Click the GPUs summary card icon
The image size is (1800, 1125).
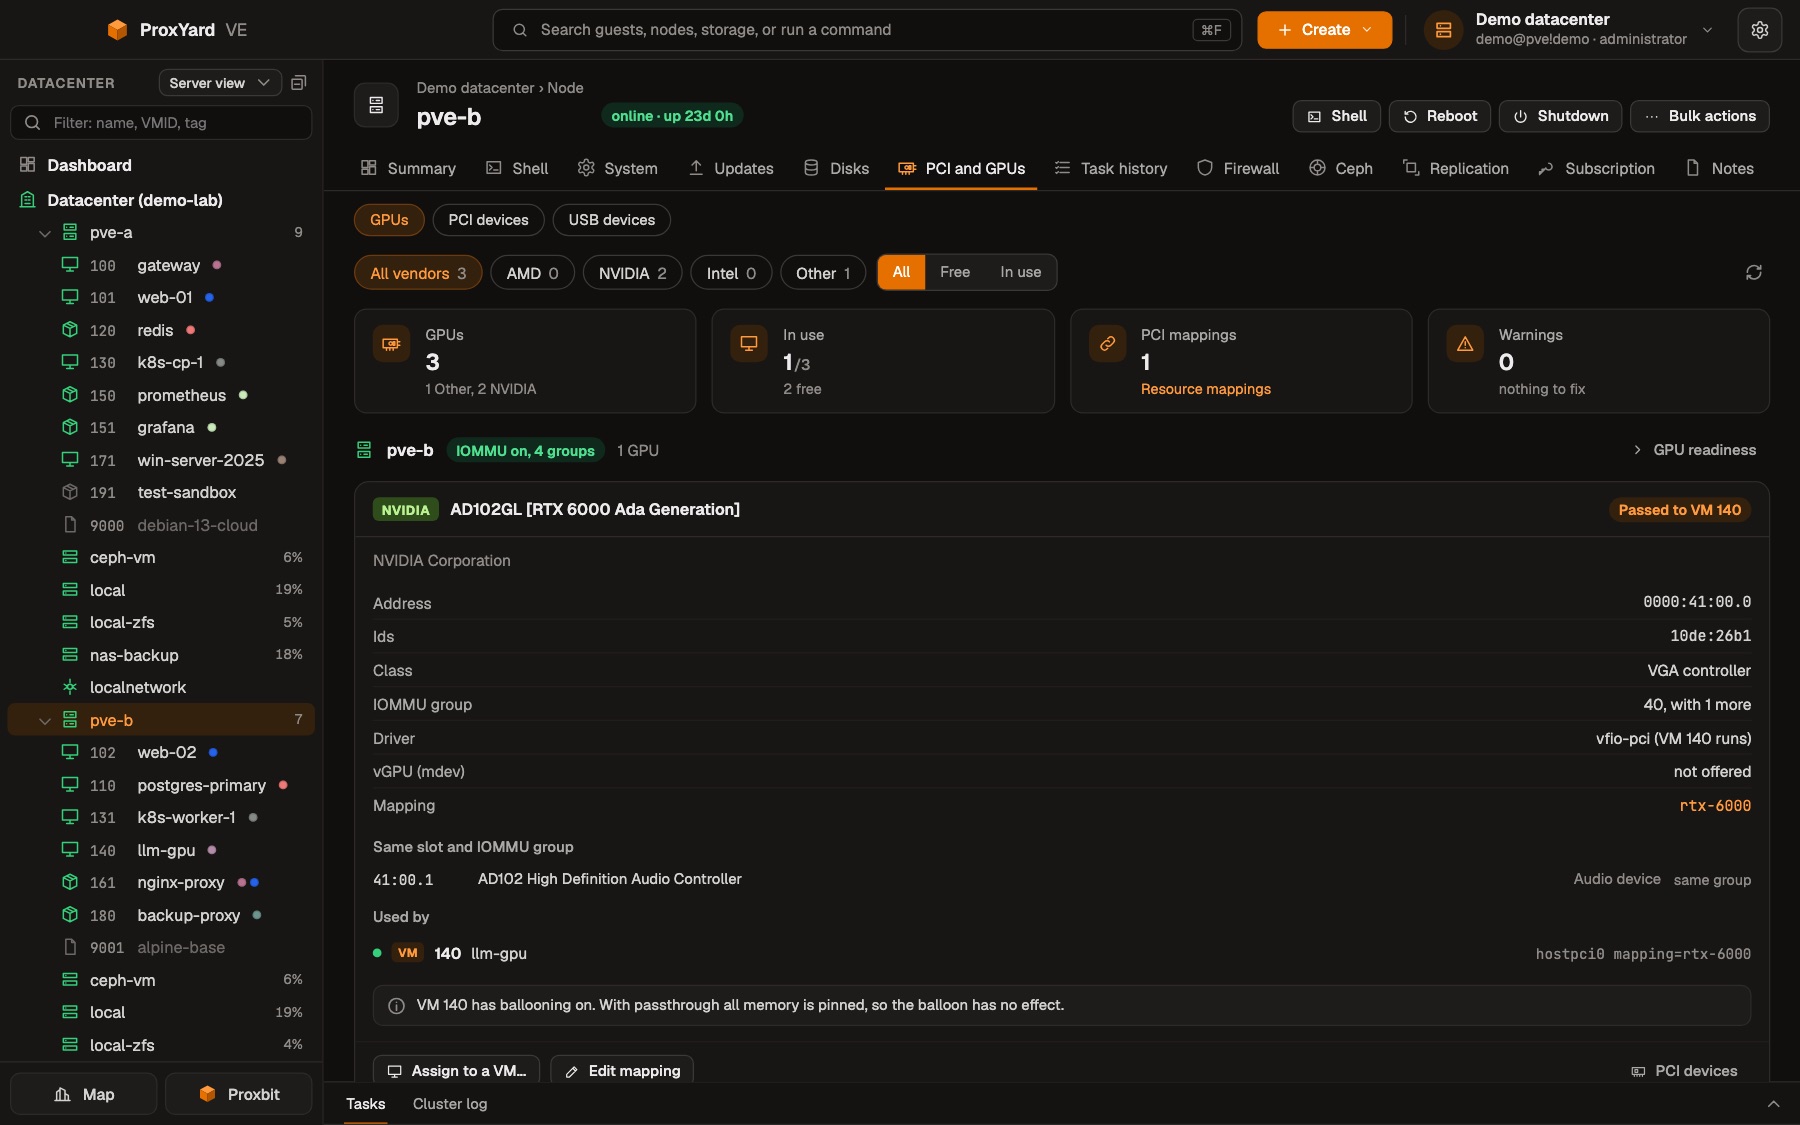pos(391,344)
